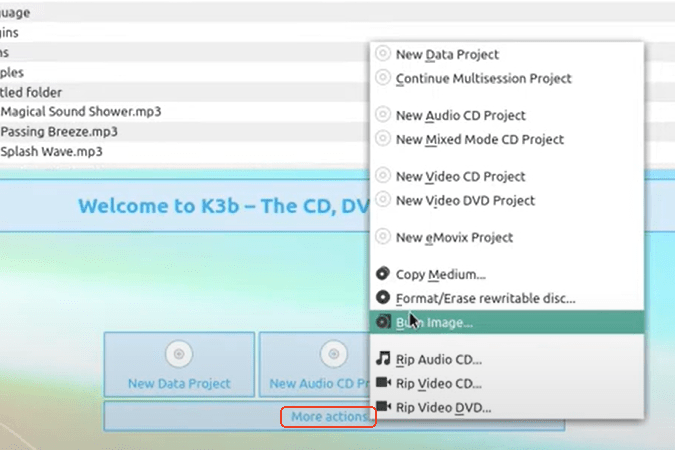
Task: Select New eMovix Project menu item
Action: pyautogui.click(x=454, y=237)
